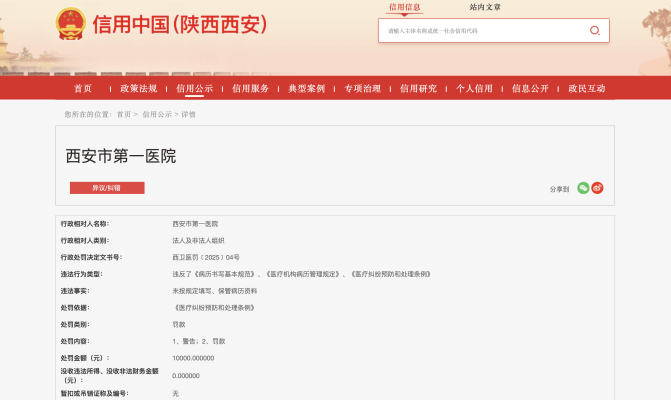Click the value 1、警告；2、罚款
The image size is (671, 400).
199,341
